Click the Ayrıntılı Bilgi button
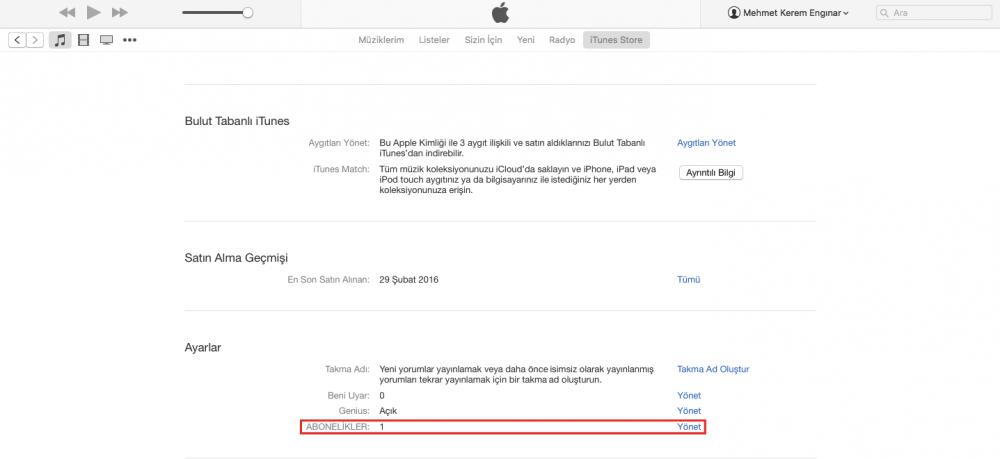The image size is (1000, 459). pos(711,173)
